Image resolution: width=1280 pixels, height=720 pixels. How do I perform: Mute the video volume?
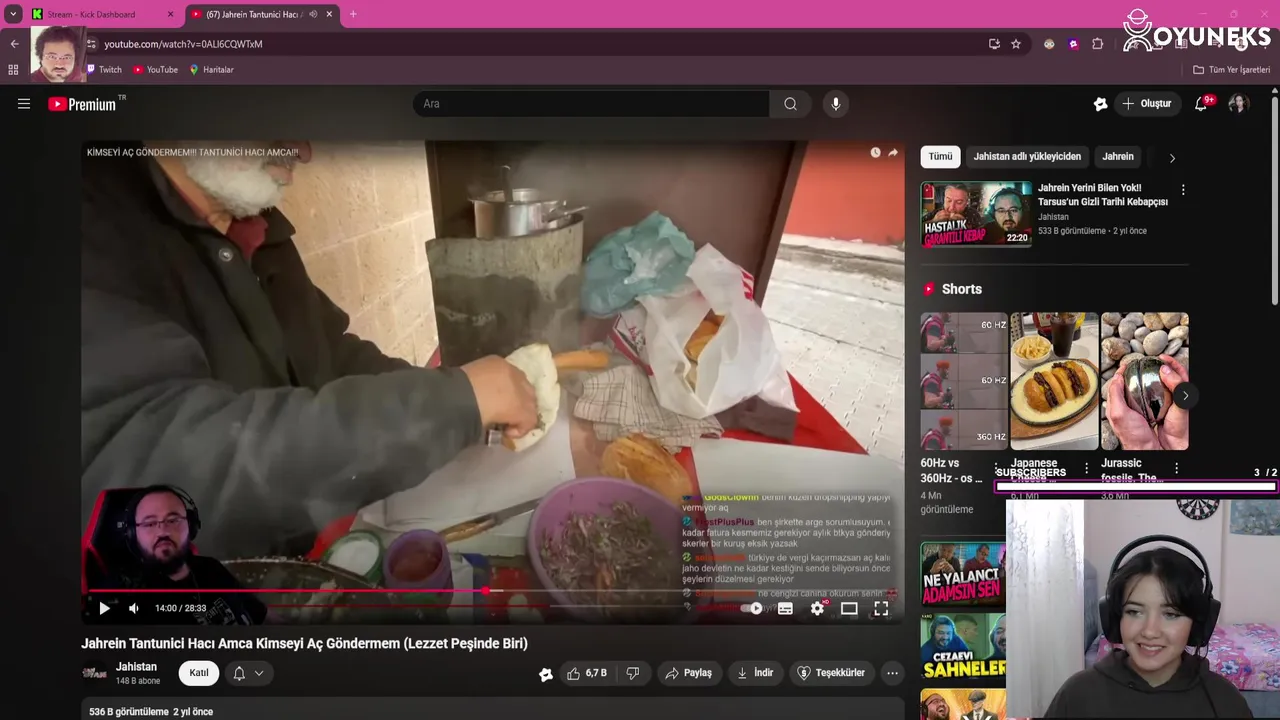point(134,608)
